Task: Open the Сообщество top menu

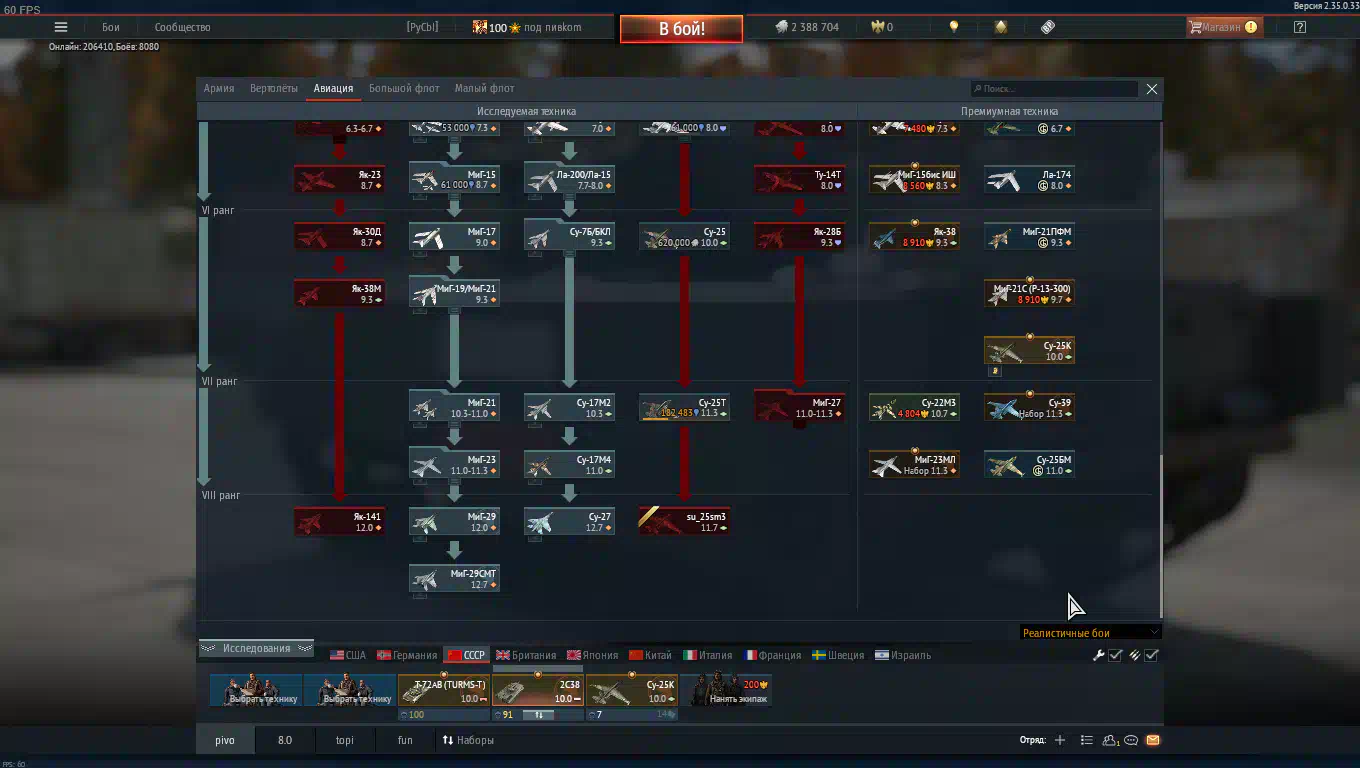Action: [x=182, y=27]
